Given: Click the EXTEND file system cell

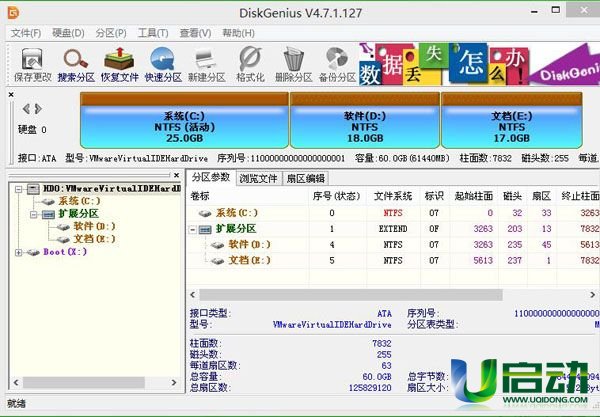Looking at the screenshot, I should click(x=393, y=229).
